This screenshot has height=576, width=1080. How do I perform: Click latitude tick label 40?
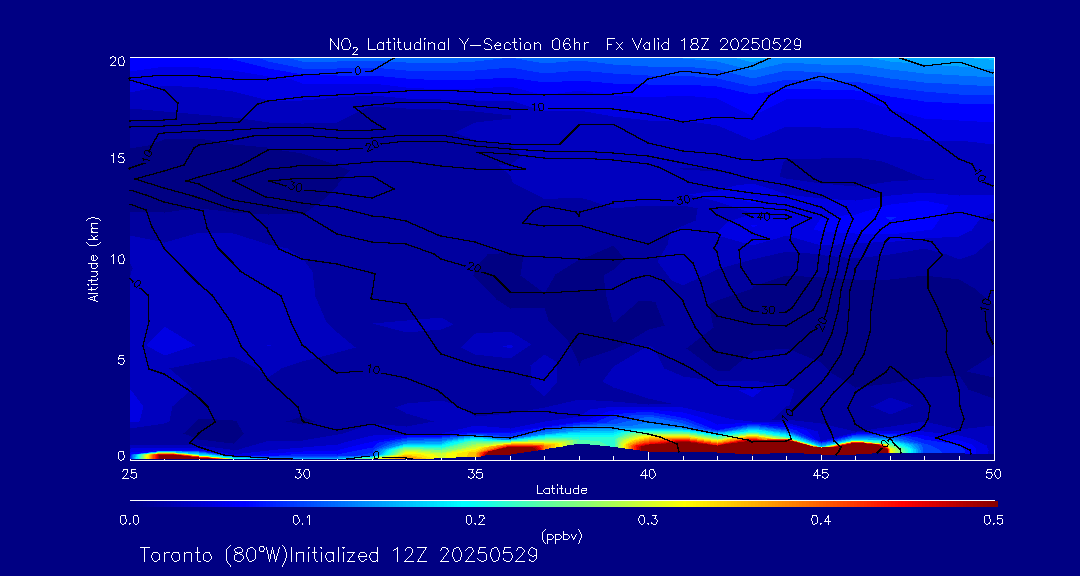click(648, 472)
